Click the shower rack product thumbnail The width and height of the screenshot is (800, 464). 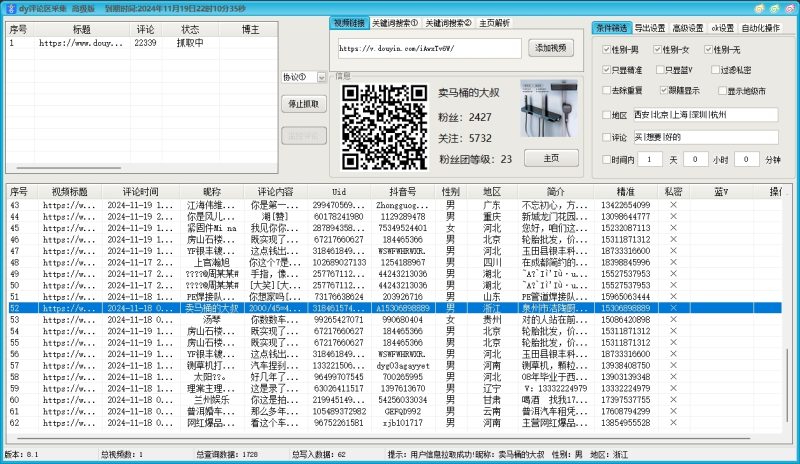(548, 109)
